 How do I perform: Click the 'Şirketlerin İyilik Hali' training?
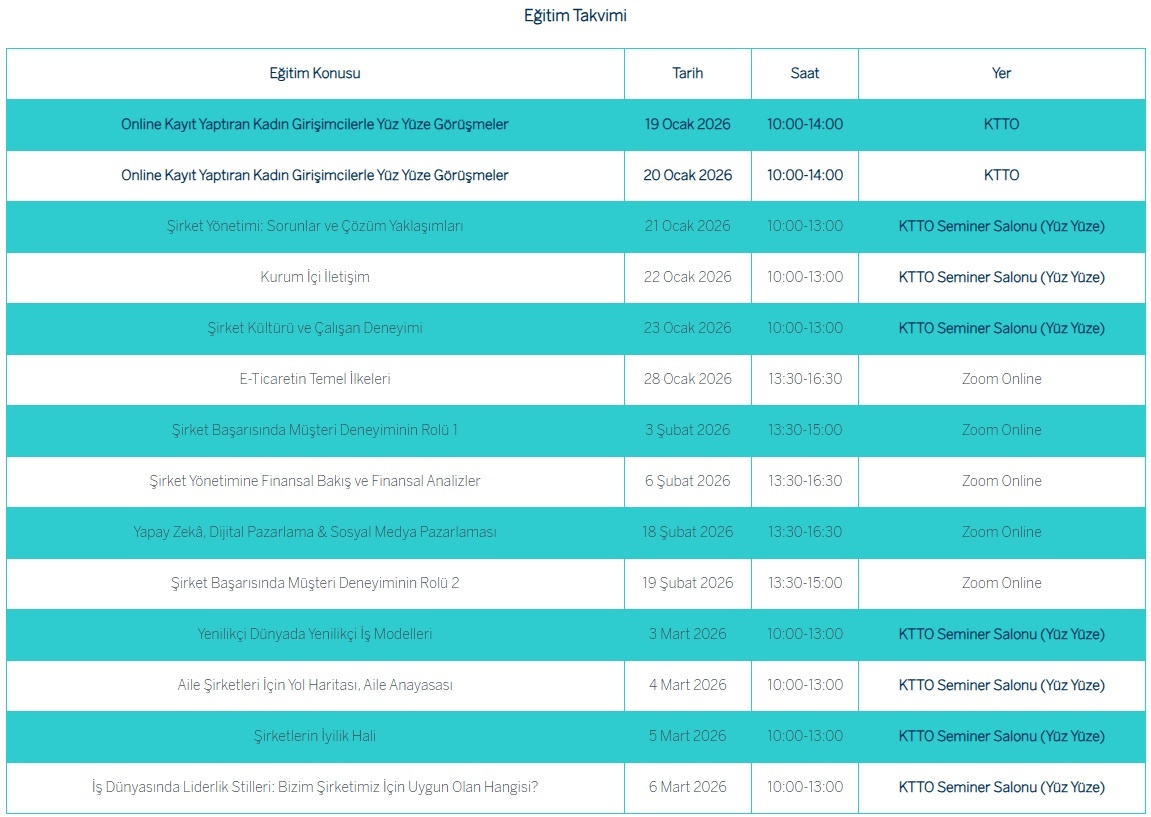[315, 736]
